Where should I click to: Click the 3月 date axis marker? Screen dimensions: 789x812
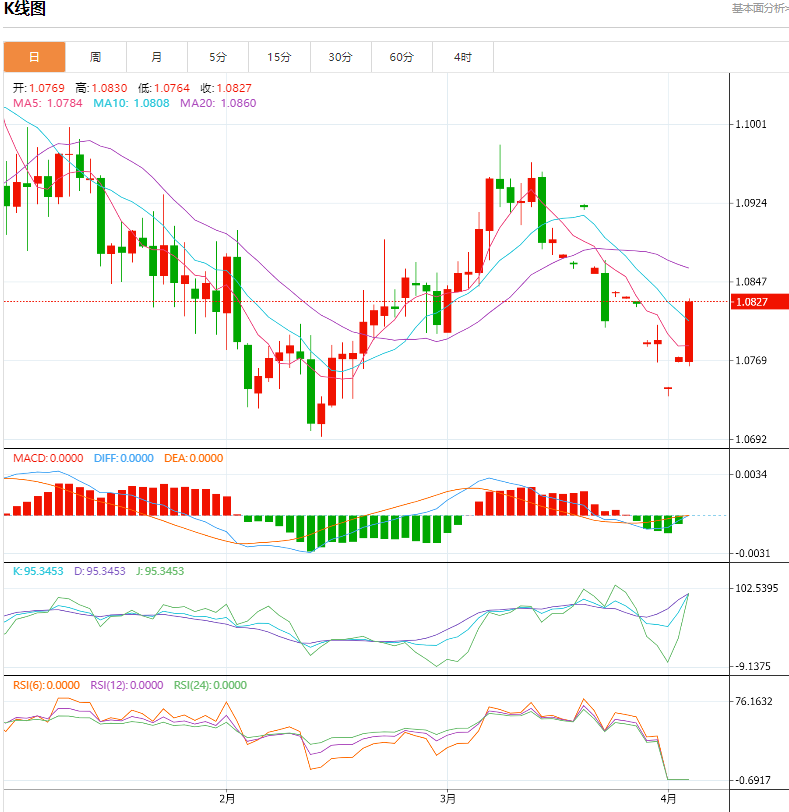coord(447,798)
